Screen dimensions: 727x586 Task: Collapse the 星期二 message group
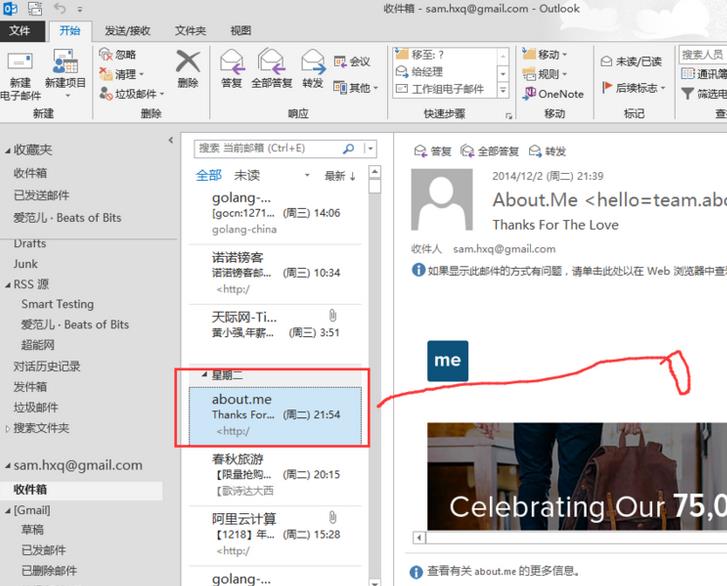coord(204,375)
